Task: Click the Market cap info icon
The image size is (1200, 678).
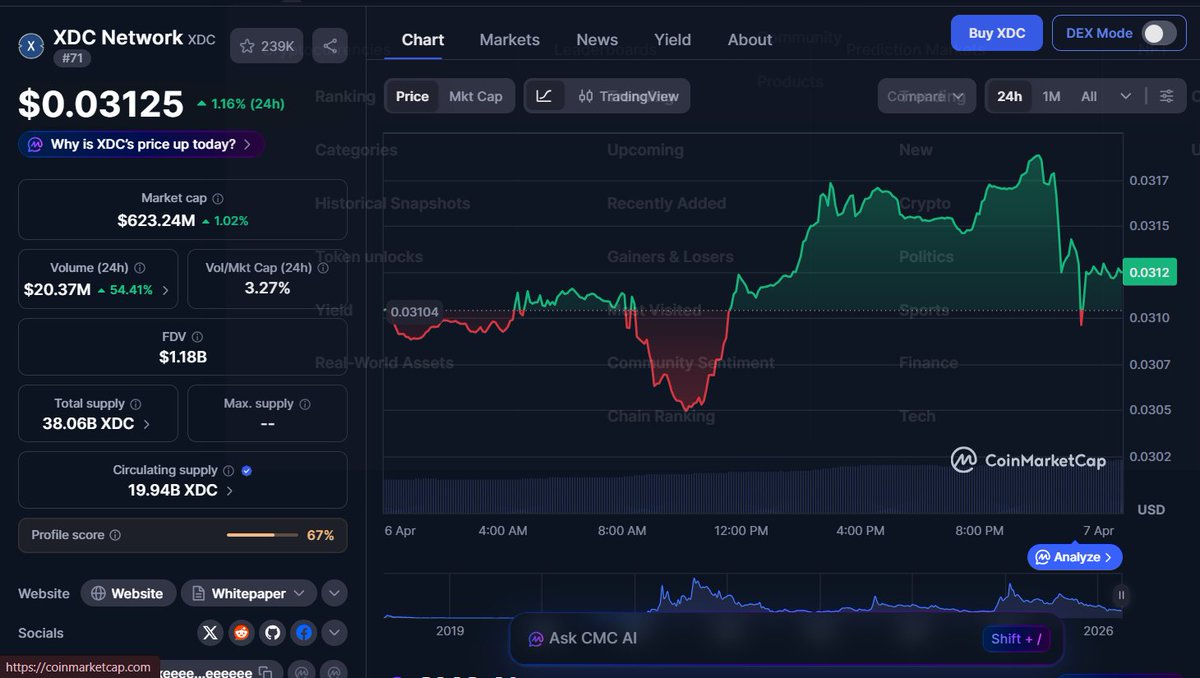Action: [218, 199]
